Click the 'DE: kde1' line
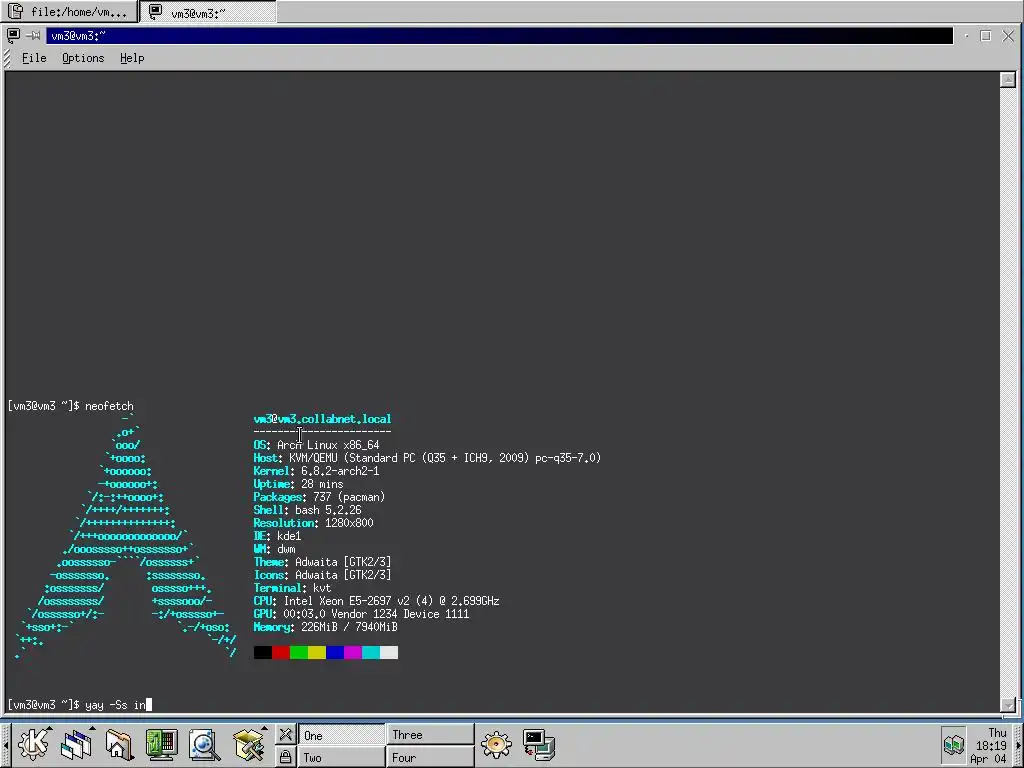This screenshot has width=1024, height=768. tap(278, 536)
